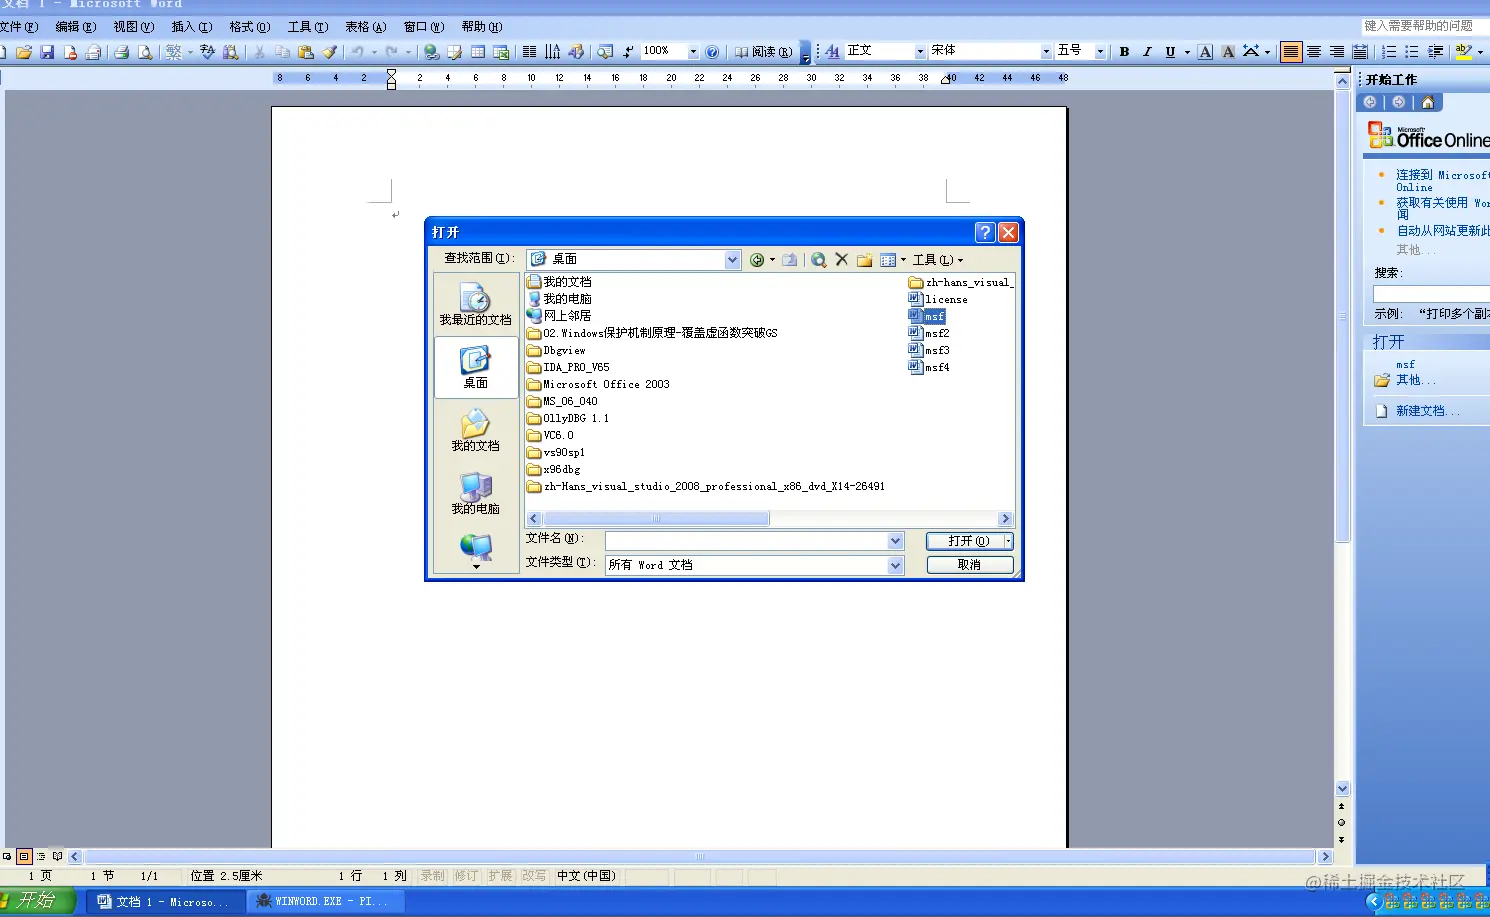Viewport: 1490px width, 917px height.
Task: Select the IDA_PRO_V65 folder
Action: (x=568, y=367)
